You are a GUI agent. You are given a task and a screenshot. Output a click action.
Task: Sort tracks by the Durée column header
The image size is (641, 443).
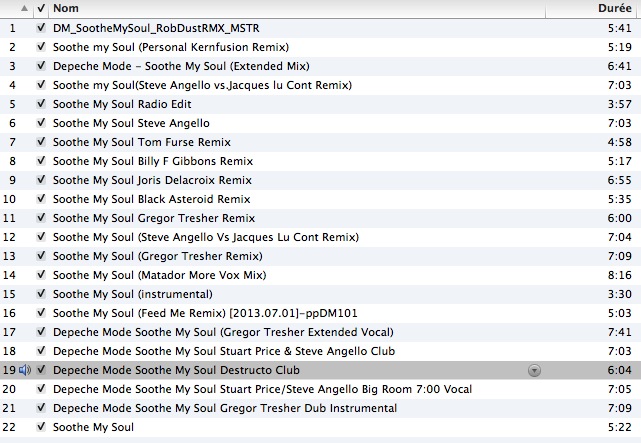click(615, 8)
